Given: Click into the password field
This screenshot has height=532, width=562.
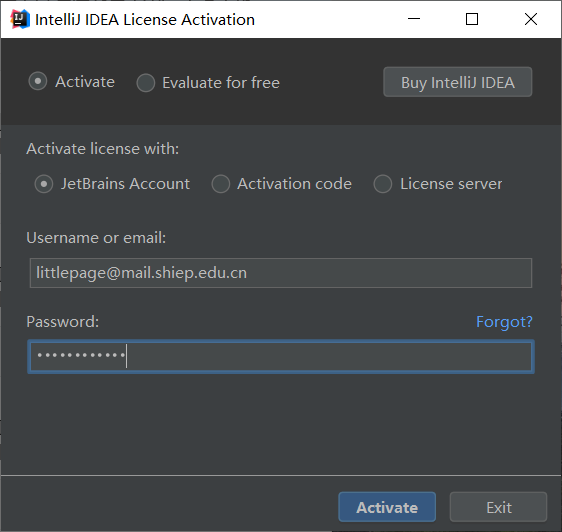Looking at the screenshot, I should (281, 356).
